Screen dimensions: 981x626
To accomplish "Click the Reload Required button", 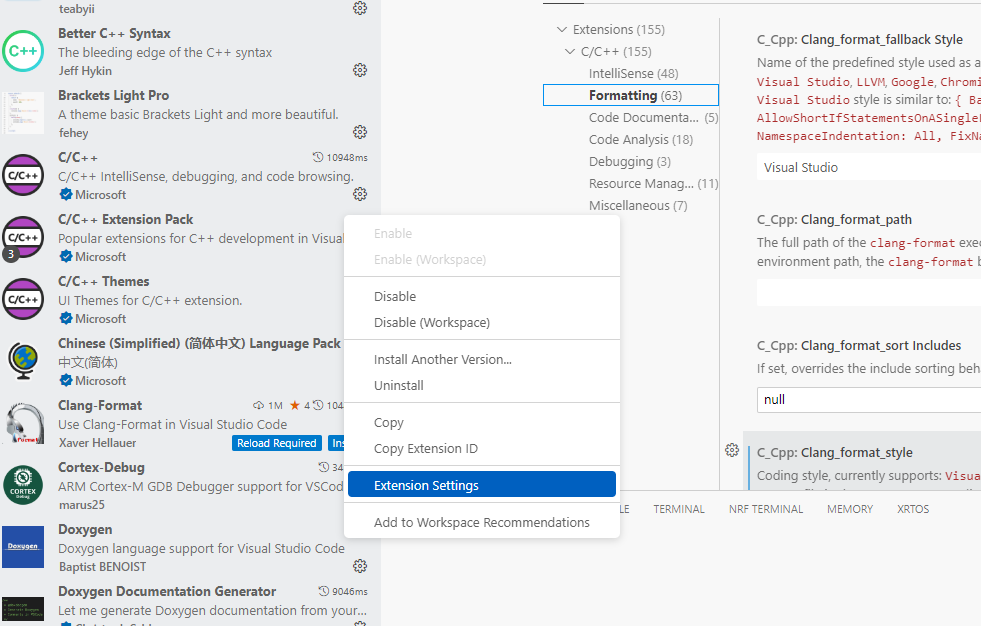I will (x=276, y=443).
